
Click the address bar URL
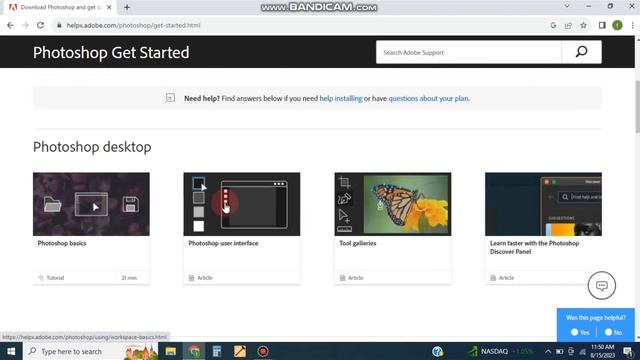(133, 25)
